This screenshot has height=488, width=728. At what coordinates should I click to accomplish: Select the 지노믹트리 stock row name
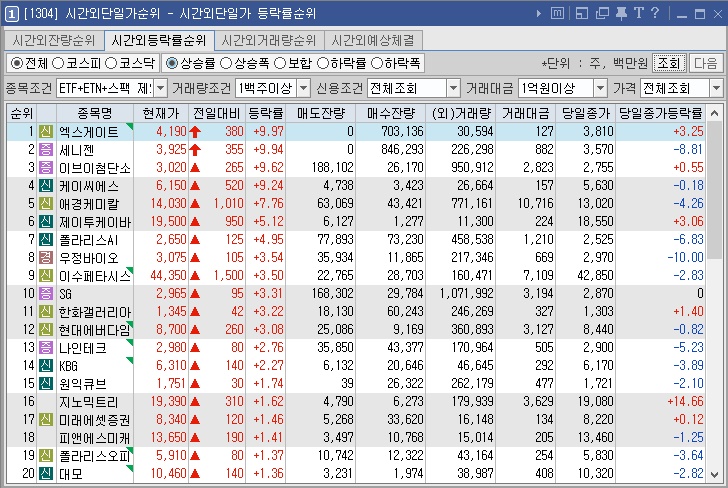click(x=89, y=402)
